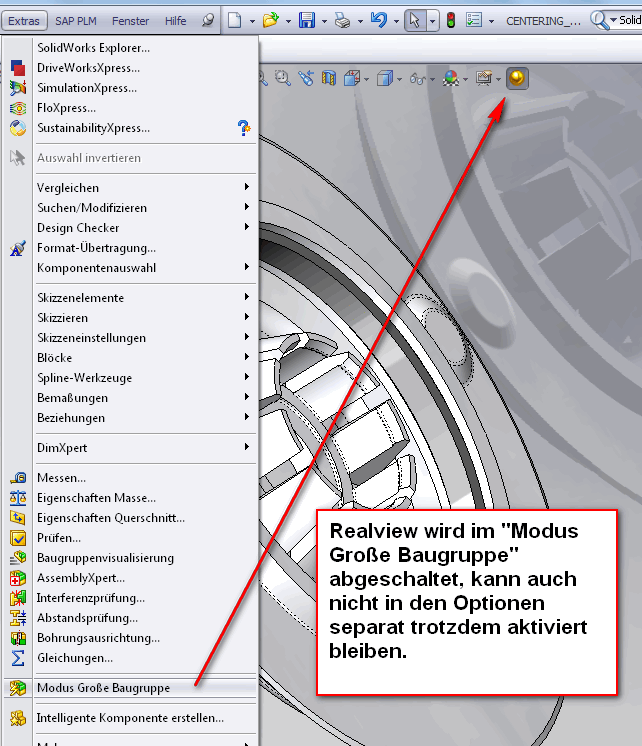Click the help question mark beside SustainabilityXpress
642x746 pixels.
click(244, 128)
